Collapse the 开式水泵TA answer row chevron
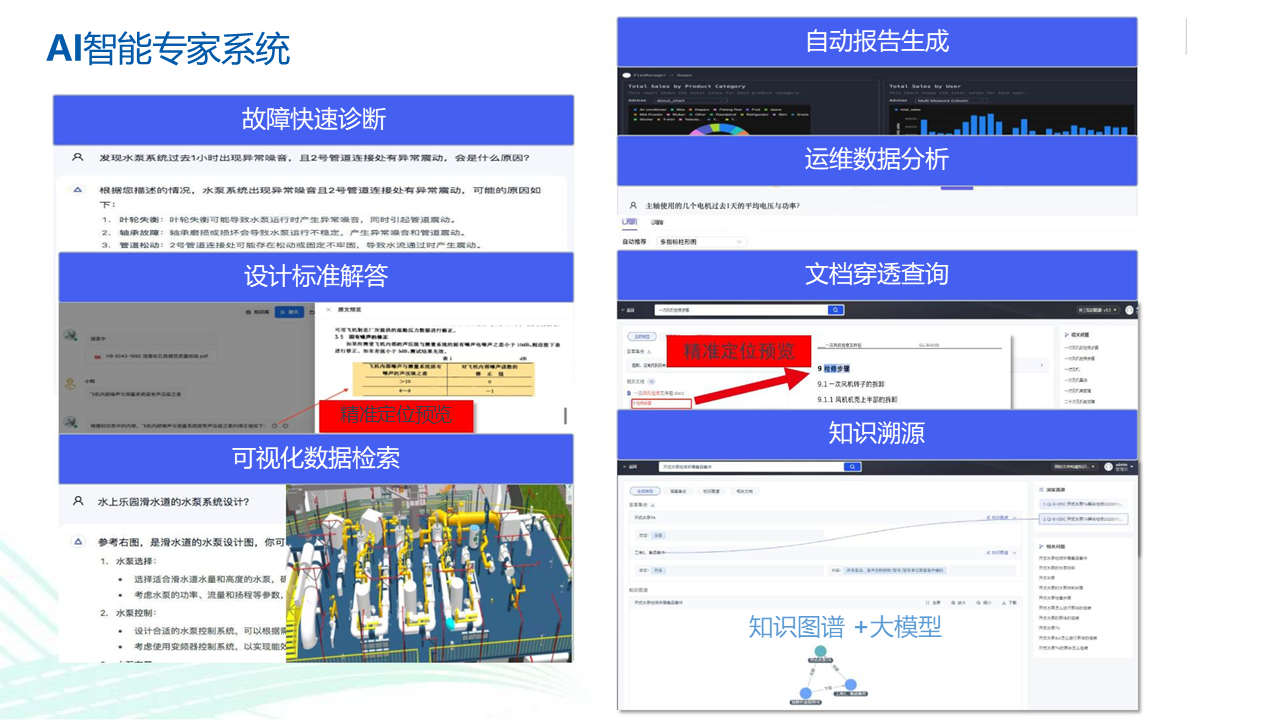This screenshot has height=720, width=1280. pyautogui.click(x=1015, y=518)
